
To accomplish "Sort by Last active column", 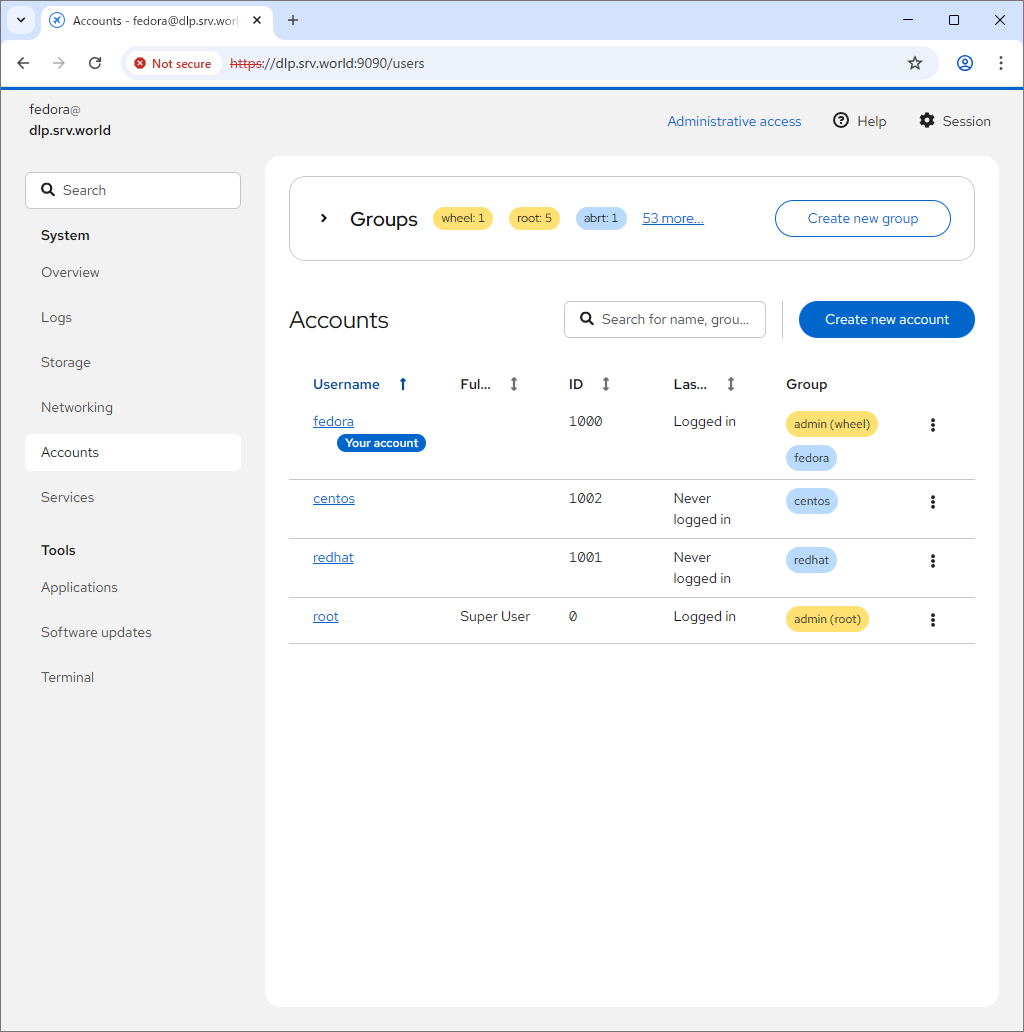I will click(704, 384).
